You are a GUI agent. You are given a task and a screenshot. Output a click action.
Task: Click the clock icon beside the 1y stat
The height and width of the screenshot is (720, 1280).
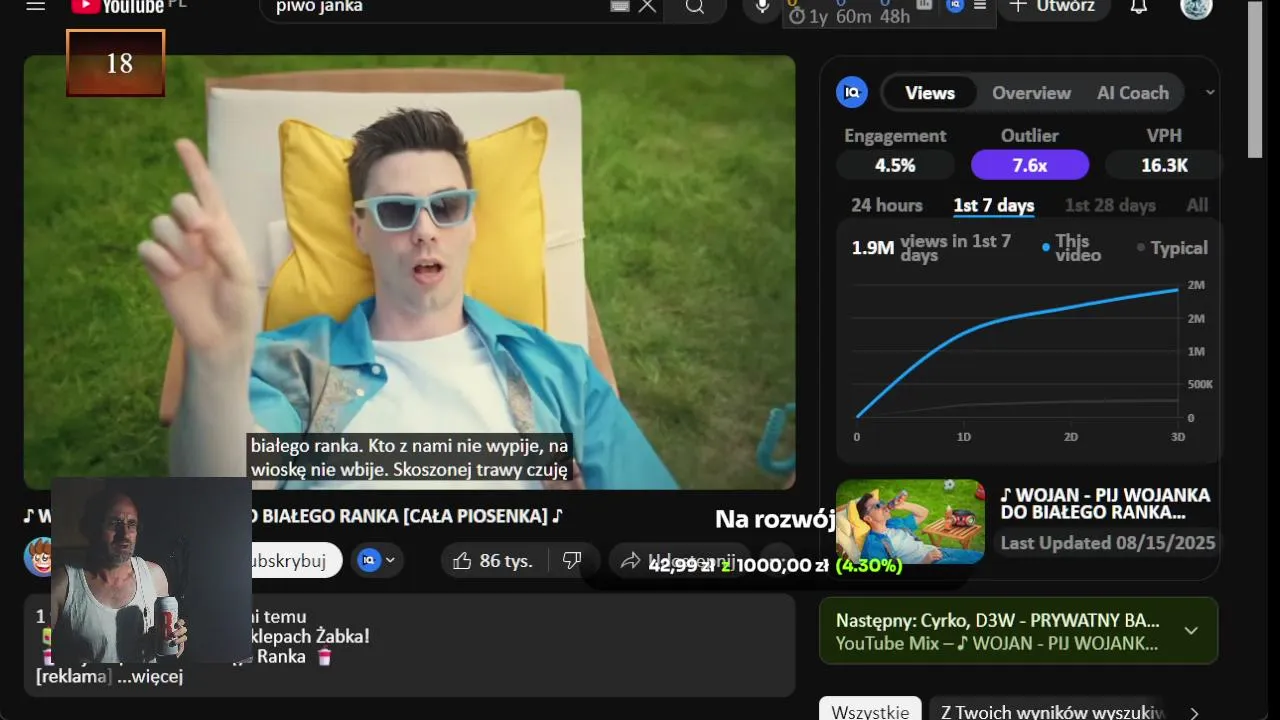coord(797,17)
